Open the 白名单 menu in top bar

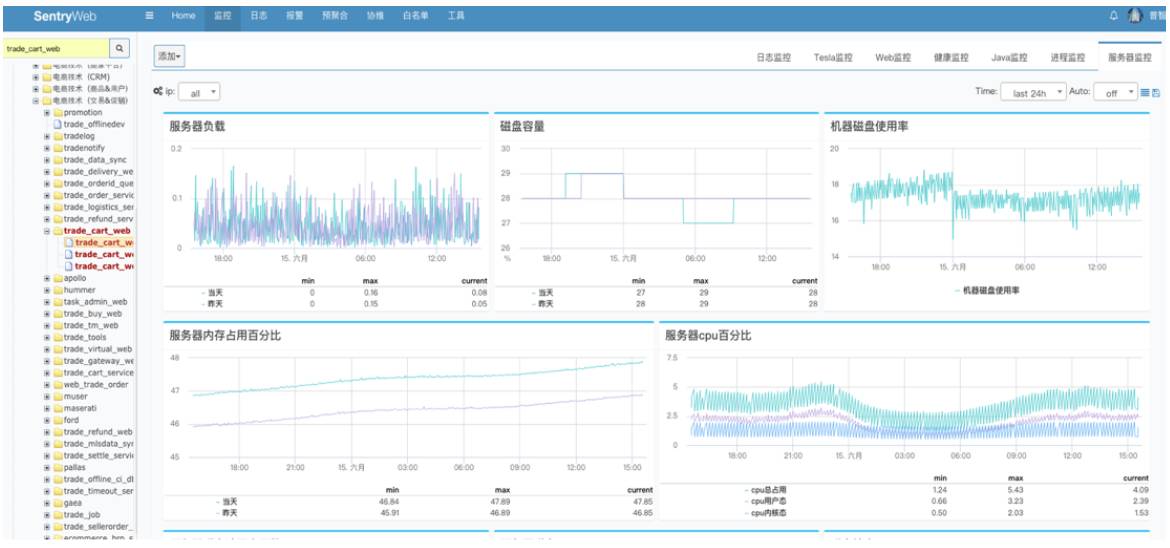[x=416, y=16]
